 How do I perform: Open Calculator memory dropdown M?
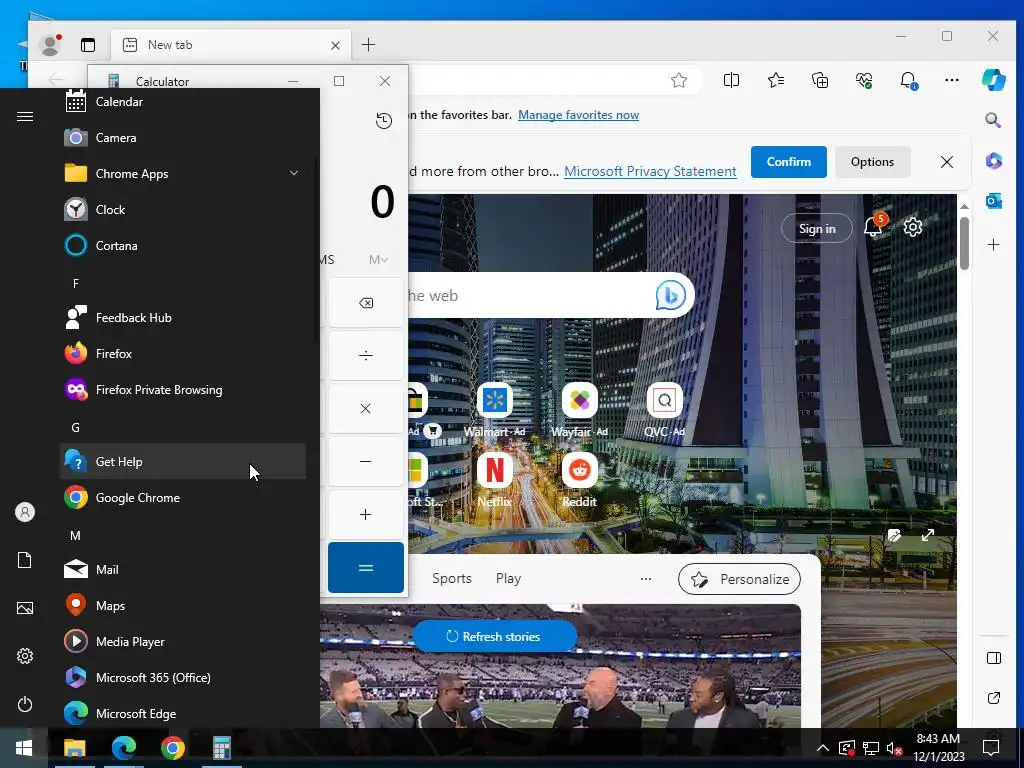click(379, 260)
